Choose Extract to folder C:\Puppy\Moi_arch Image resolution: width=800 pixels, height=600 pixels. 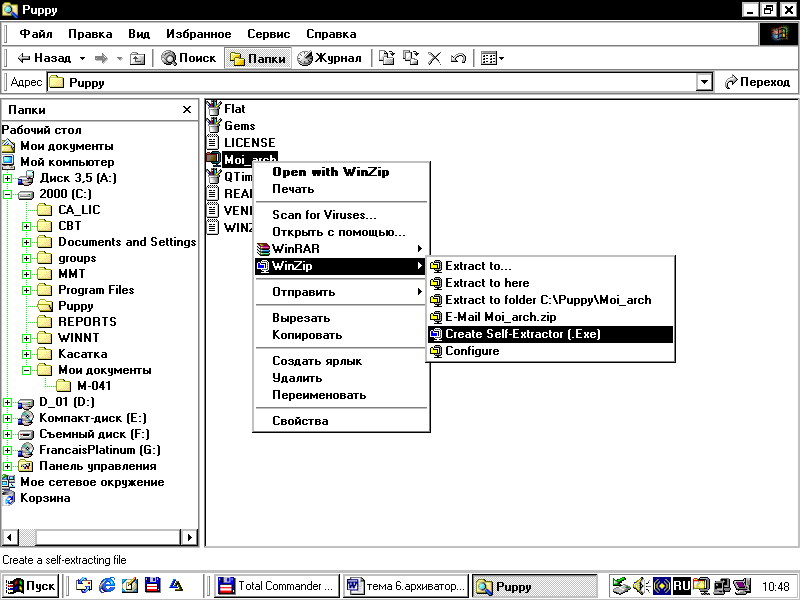551,300
